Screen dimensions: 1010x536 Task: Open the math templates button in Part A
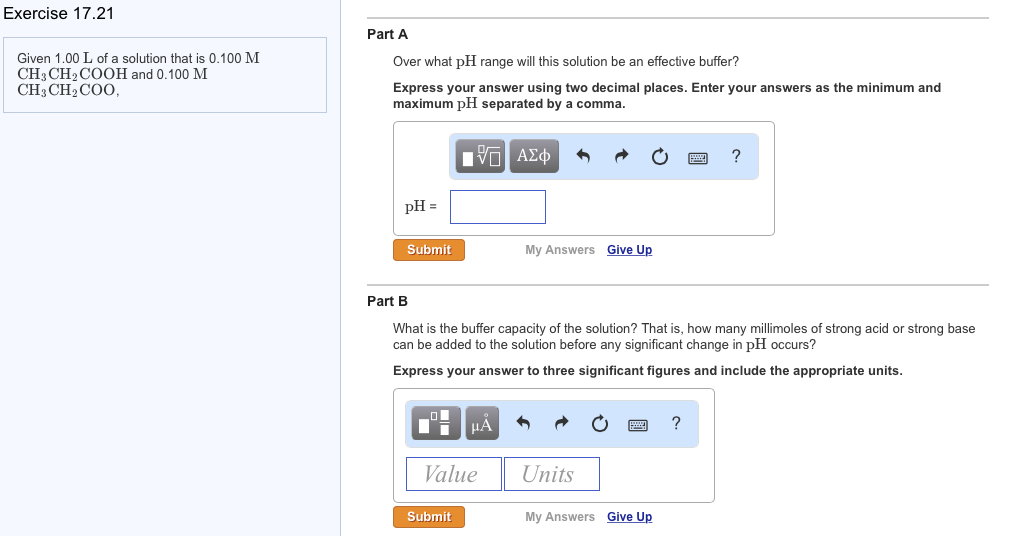(480, 157)
